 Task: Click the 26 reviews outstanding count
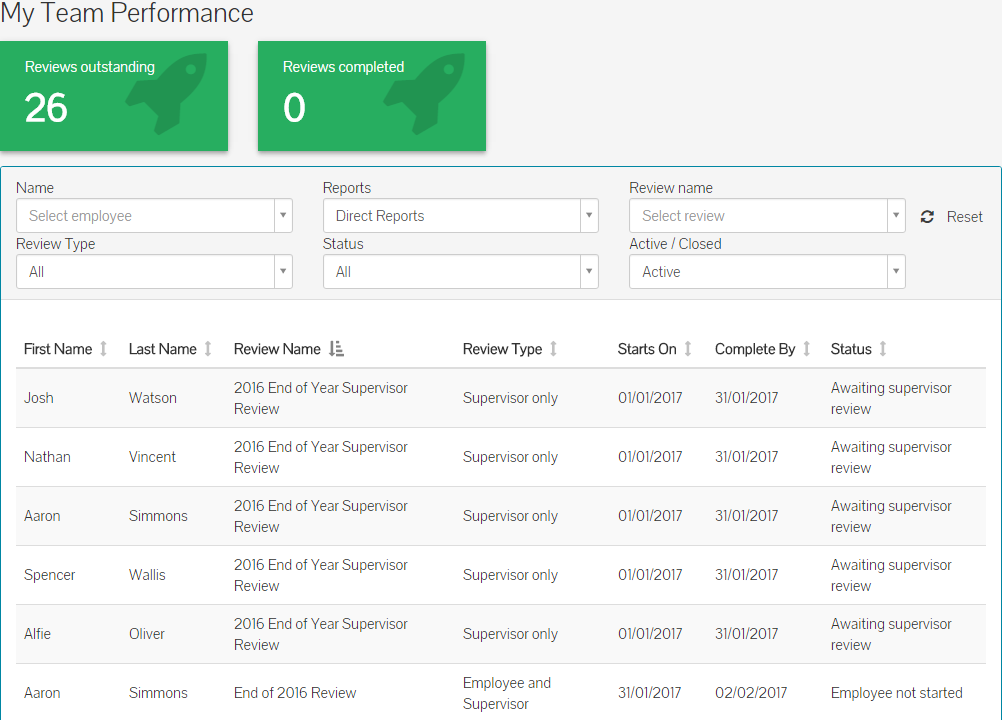click(x=46, y=107)
